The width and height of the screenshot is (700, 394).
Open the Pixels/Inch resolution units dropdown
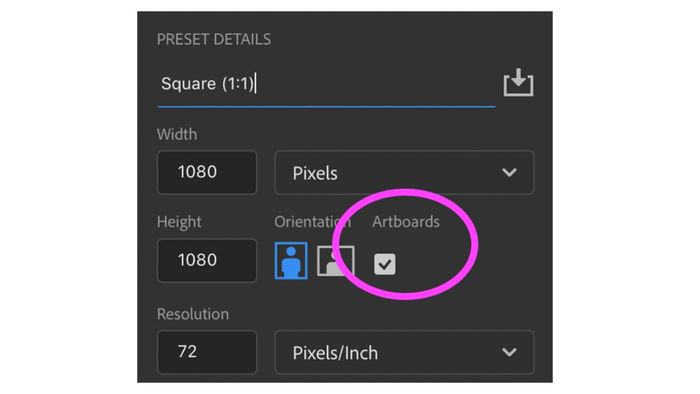404,353
